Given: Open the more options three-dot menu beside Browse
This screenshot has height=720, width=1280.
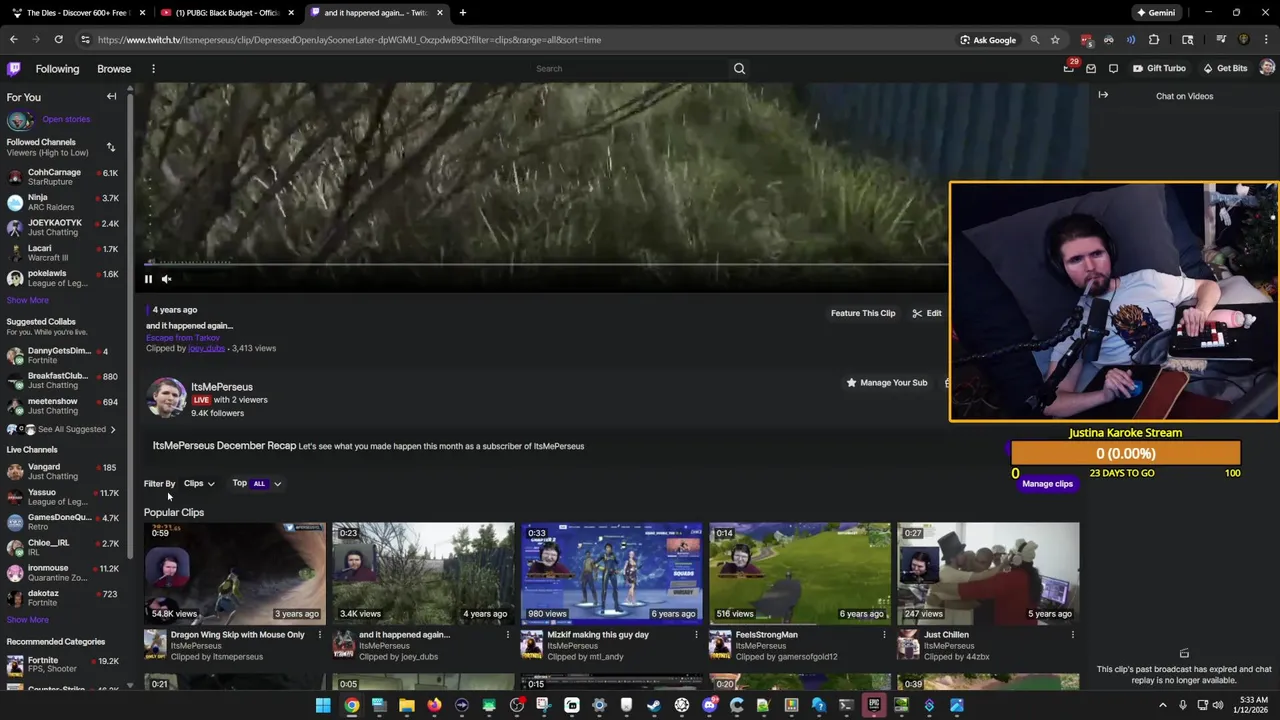Looking at the screenshot, I should 153,69.
